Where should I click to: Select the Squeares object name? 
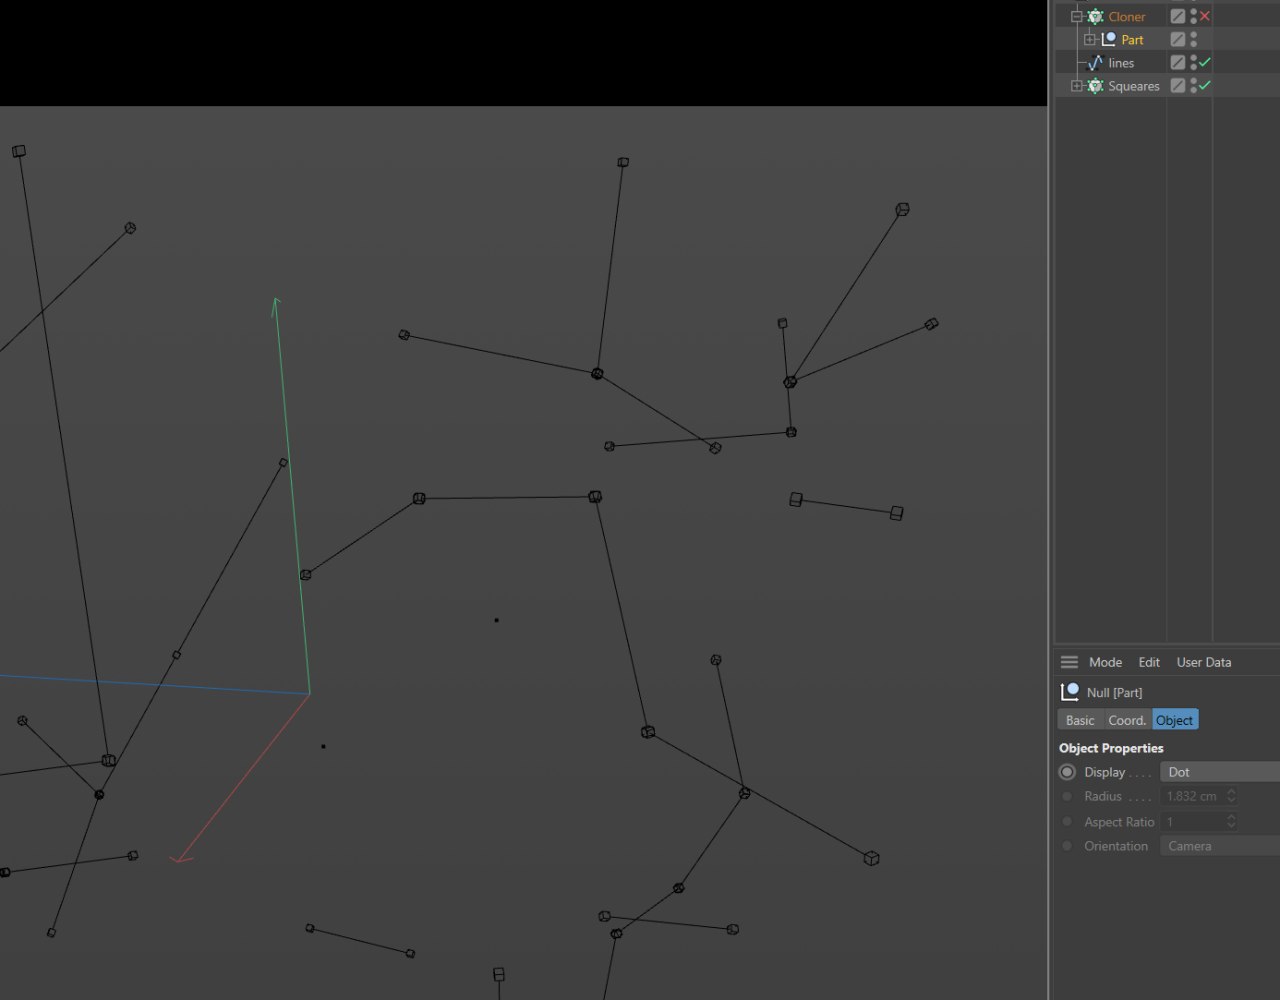point(1134,86)
